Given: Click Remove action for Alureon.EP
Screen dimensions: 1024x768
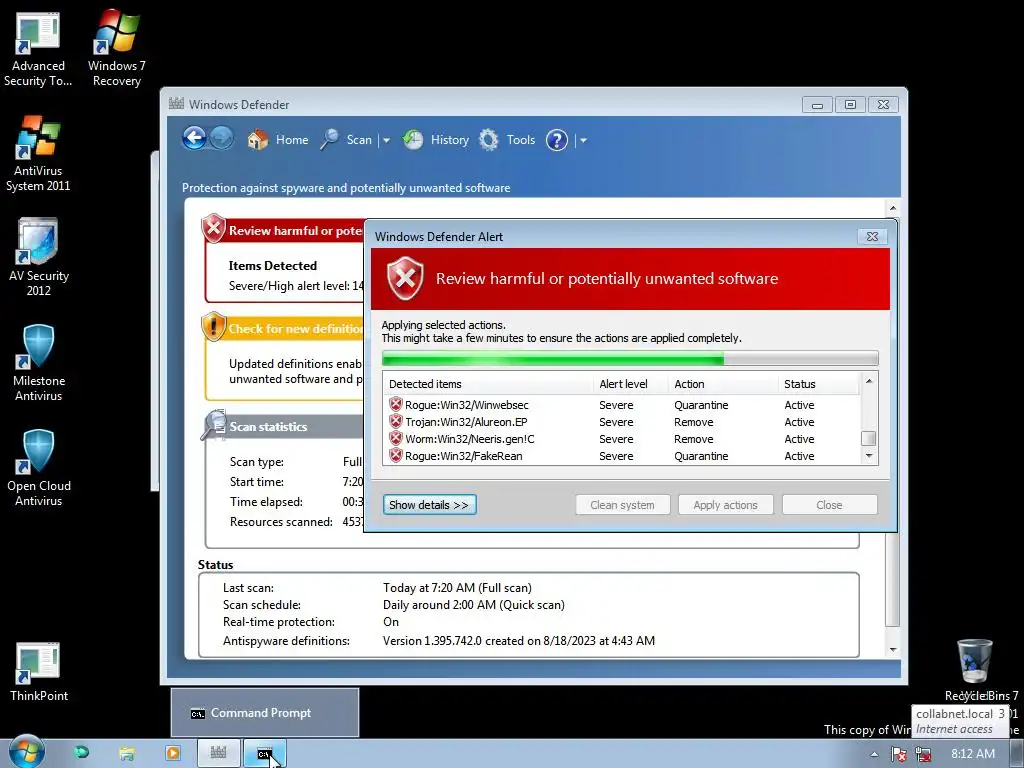Looking at the screenshot, I should 694,422.
